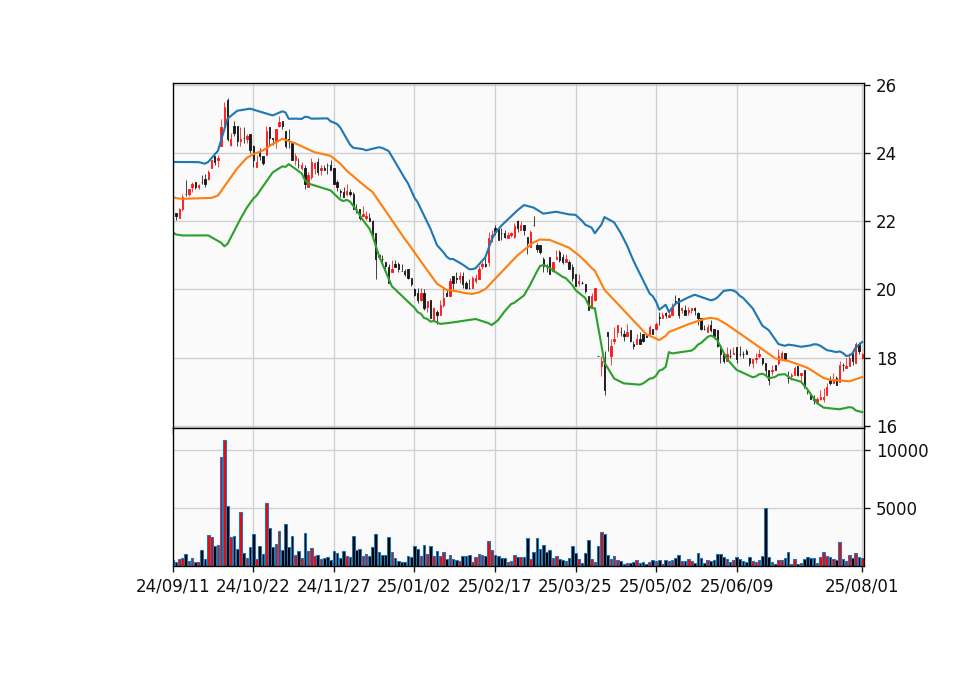Click the 25/02/17 date label
The height and width of the screenshot is (690, 960).
point(495,587)
